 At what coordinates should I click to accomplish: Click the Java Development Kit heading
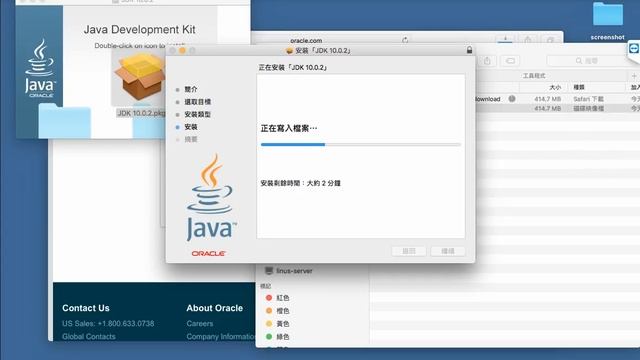coord(140,29)
